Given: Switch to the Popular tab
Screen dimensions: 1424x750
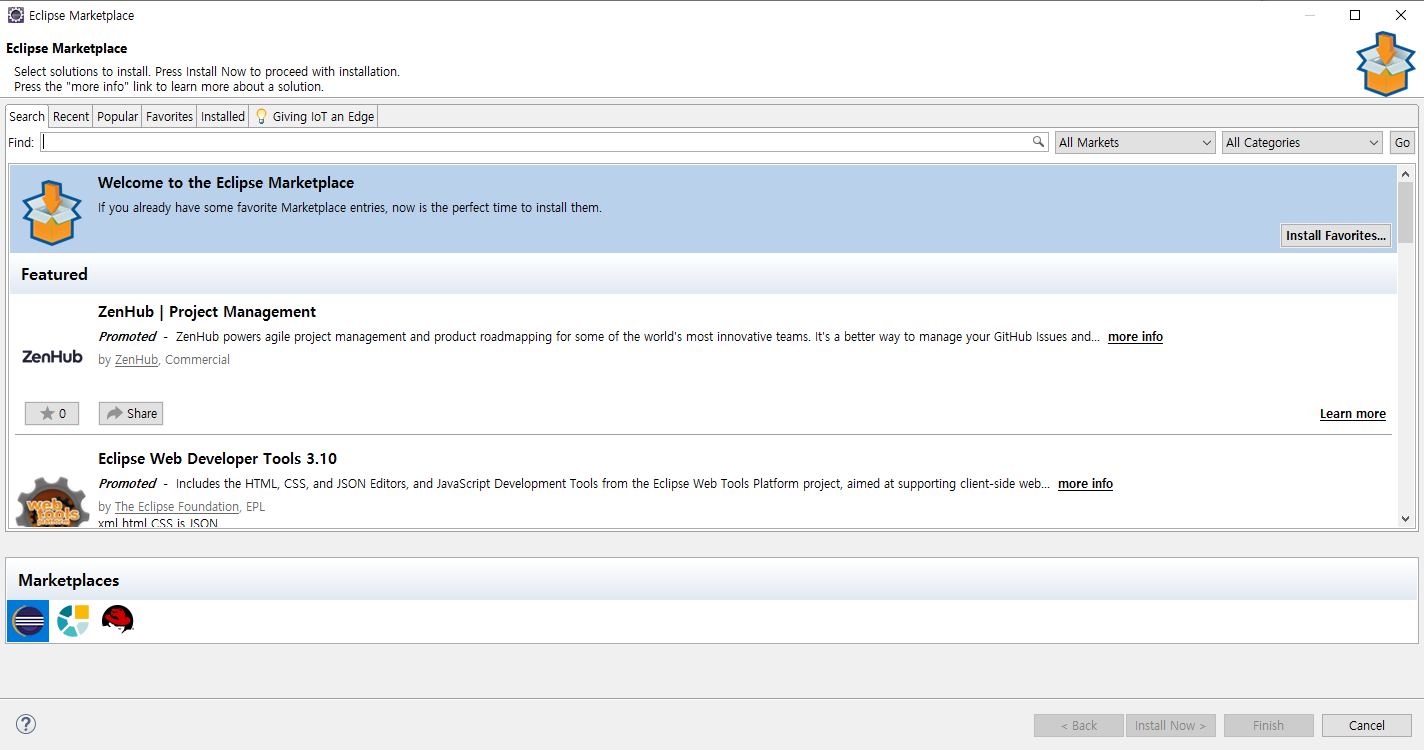Looking at the screenshot, I should pos(117,116).
